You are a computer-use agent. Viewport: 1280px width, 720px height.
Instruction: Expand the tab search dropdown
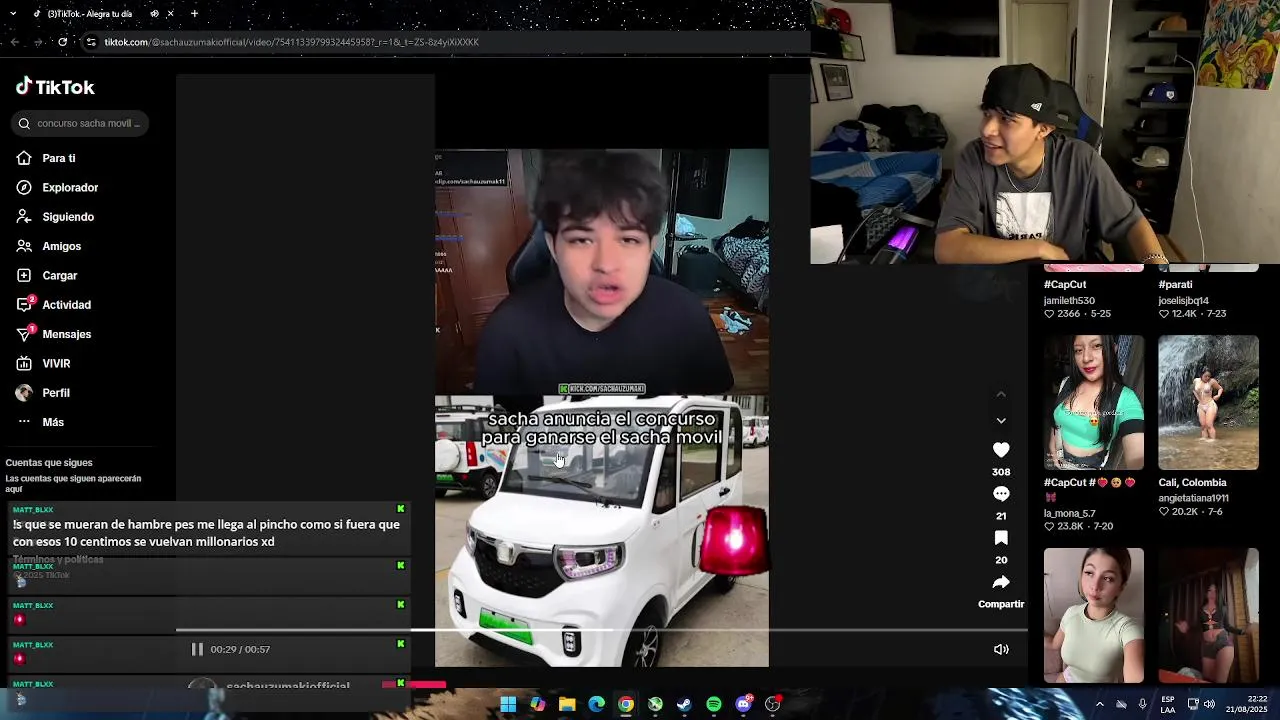click(x=12, y=14)
